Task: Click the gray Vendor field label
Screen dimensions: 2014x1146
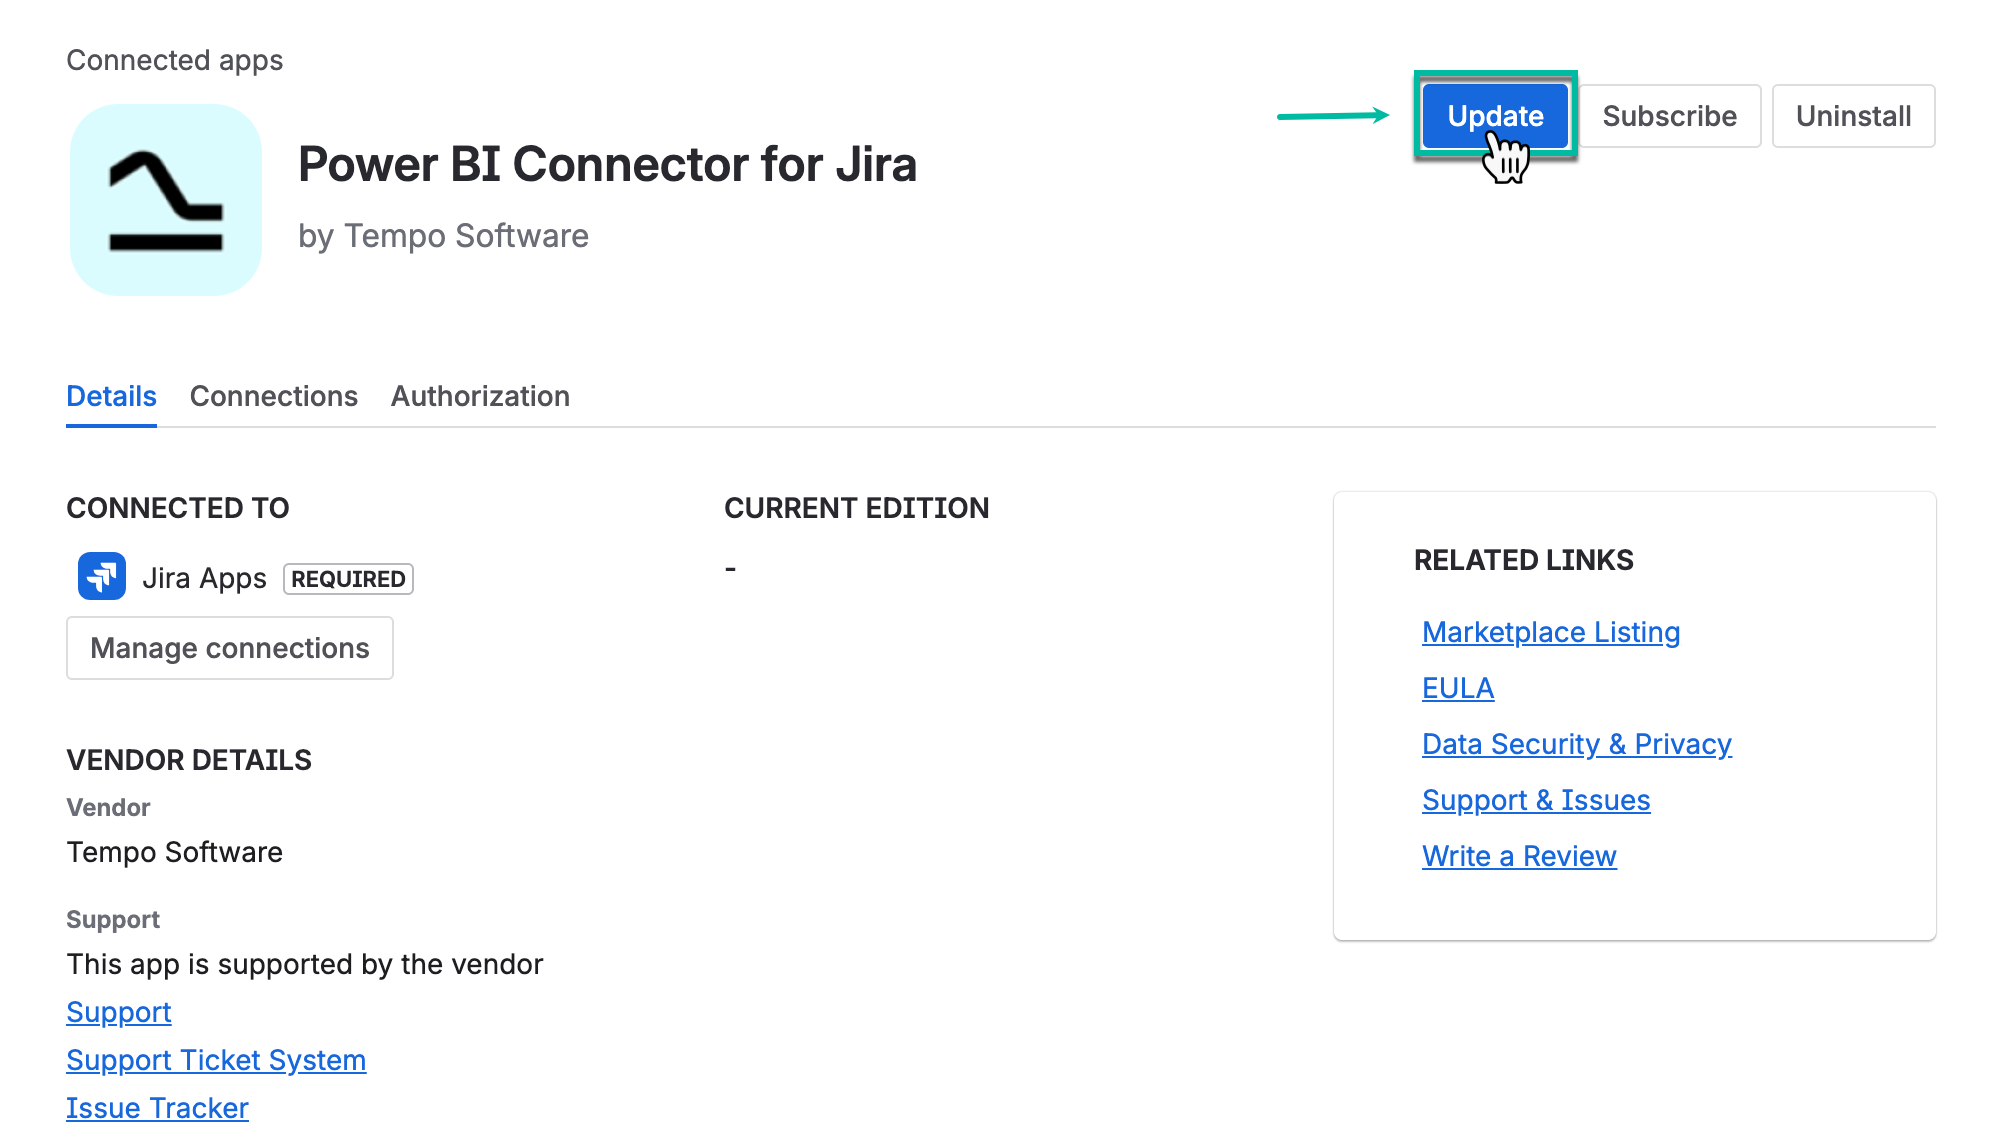Action: click(108, 808)
